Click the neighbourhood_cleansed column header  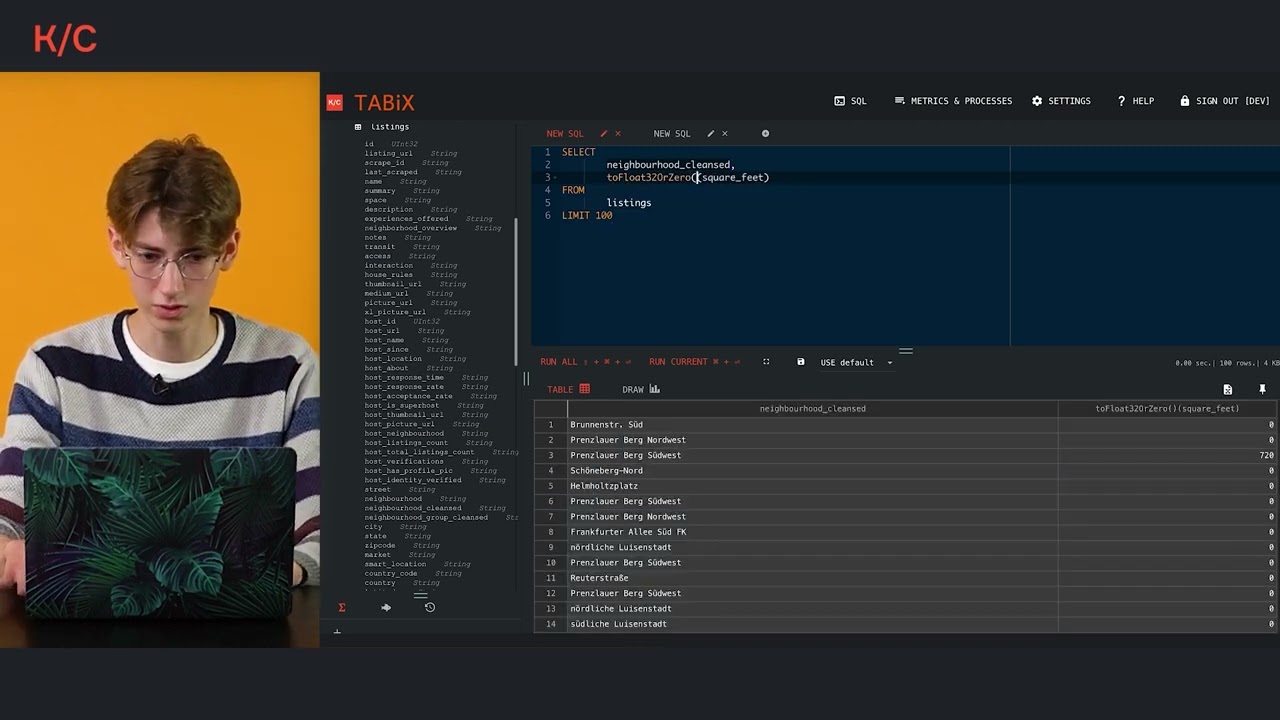[812, 408]
